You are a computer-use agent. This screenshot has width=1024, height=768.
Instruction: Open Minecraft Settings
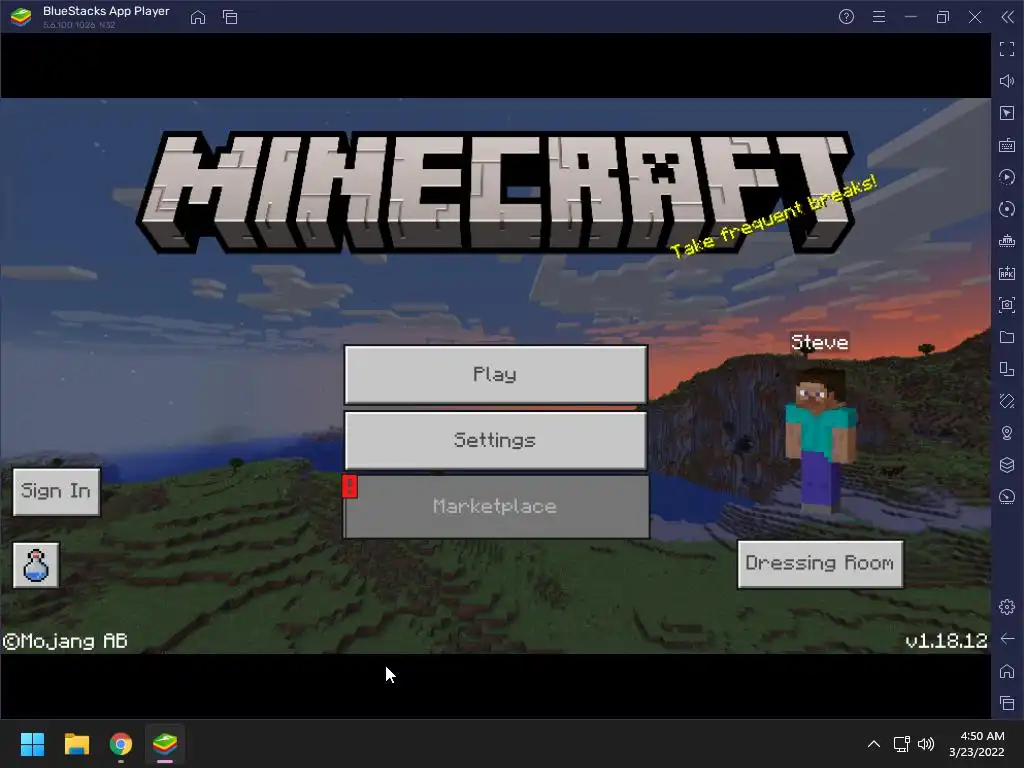(496, 440)
